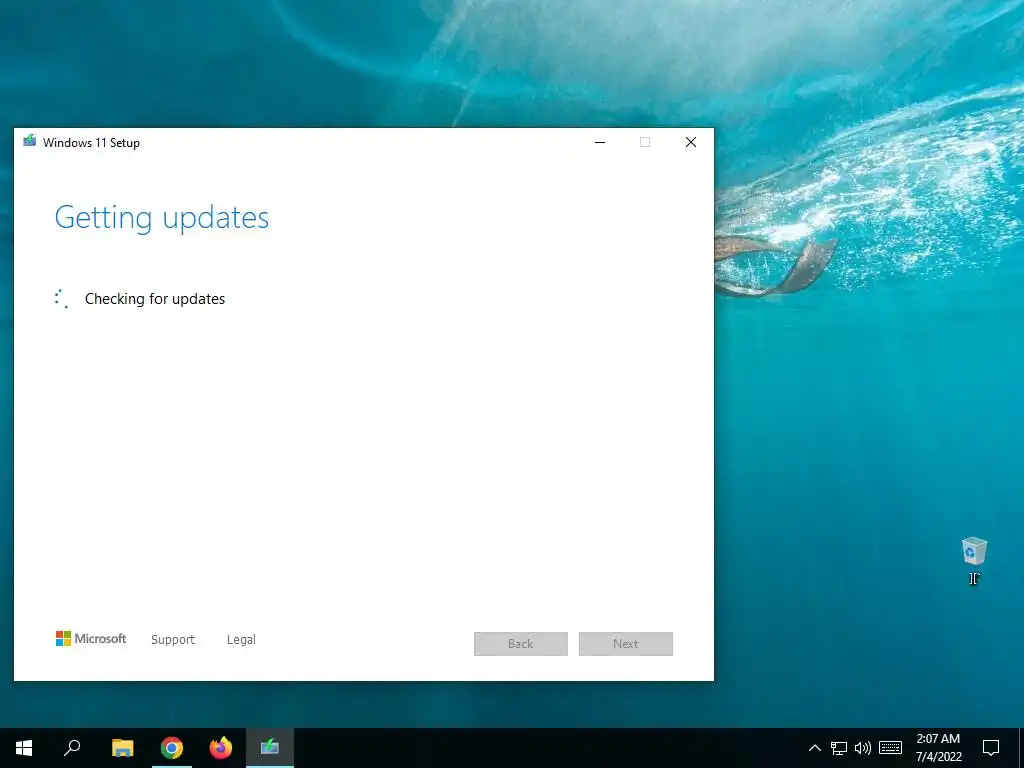Open the Legal link

point(241,640)
